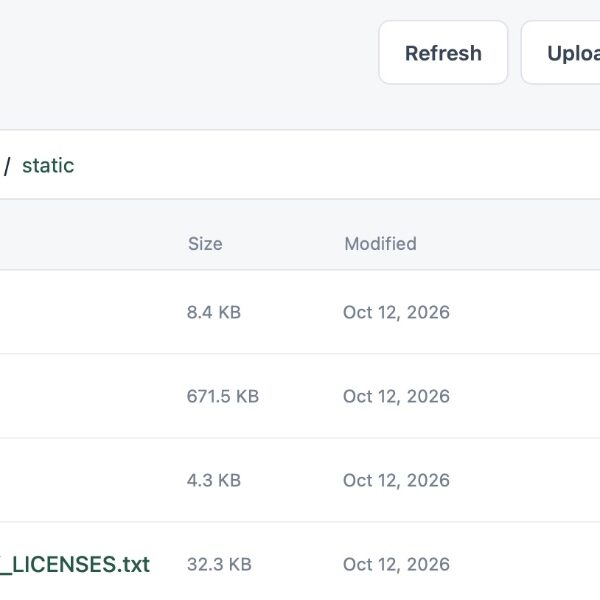Screen dimensions: 600x600
Task: Select the Modified column header
Action: pos(380,244)
